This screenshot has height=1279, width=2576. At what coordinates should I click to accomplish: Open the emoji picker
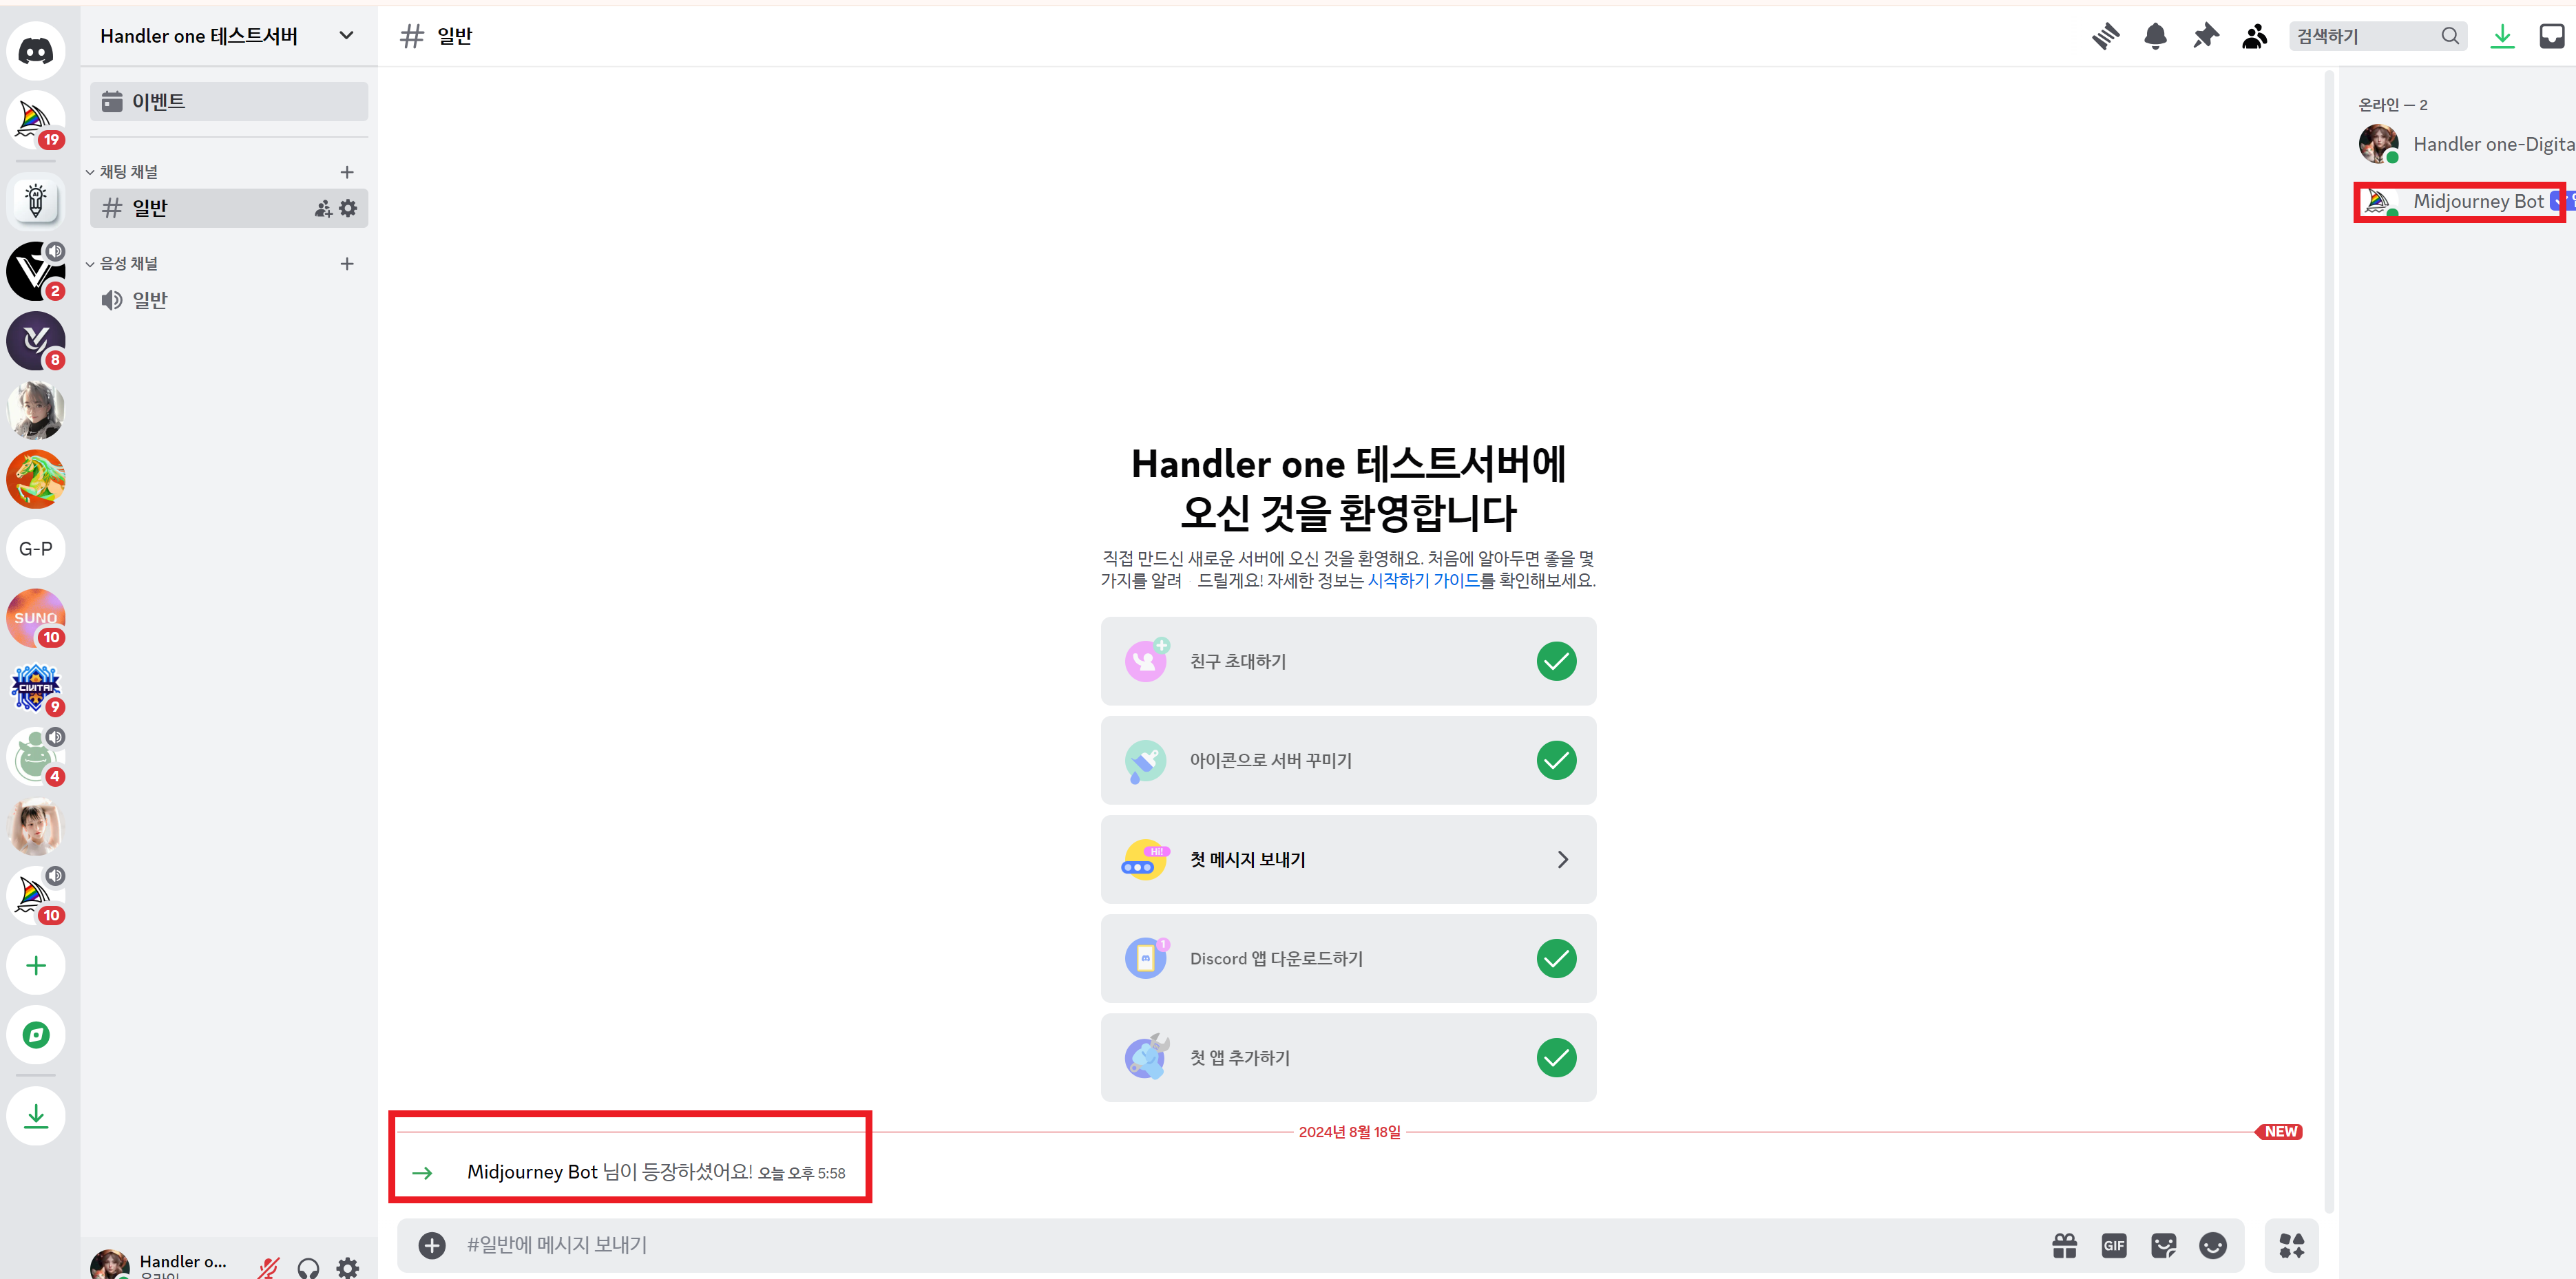click(x=2213, y=1245)
